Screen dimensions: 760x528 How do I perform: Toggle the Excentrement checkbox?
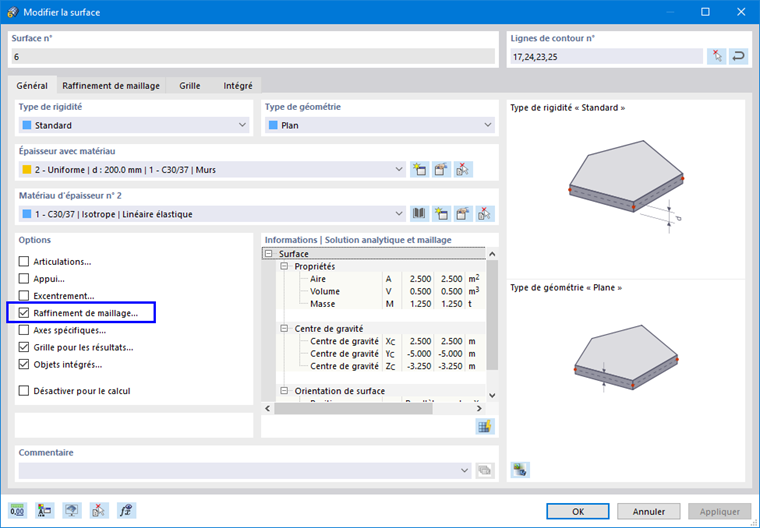coord(24,296)
